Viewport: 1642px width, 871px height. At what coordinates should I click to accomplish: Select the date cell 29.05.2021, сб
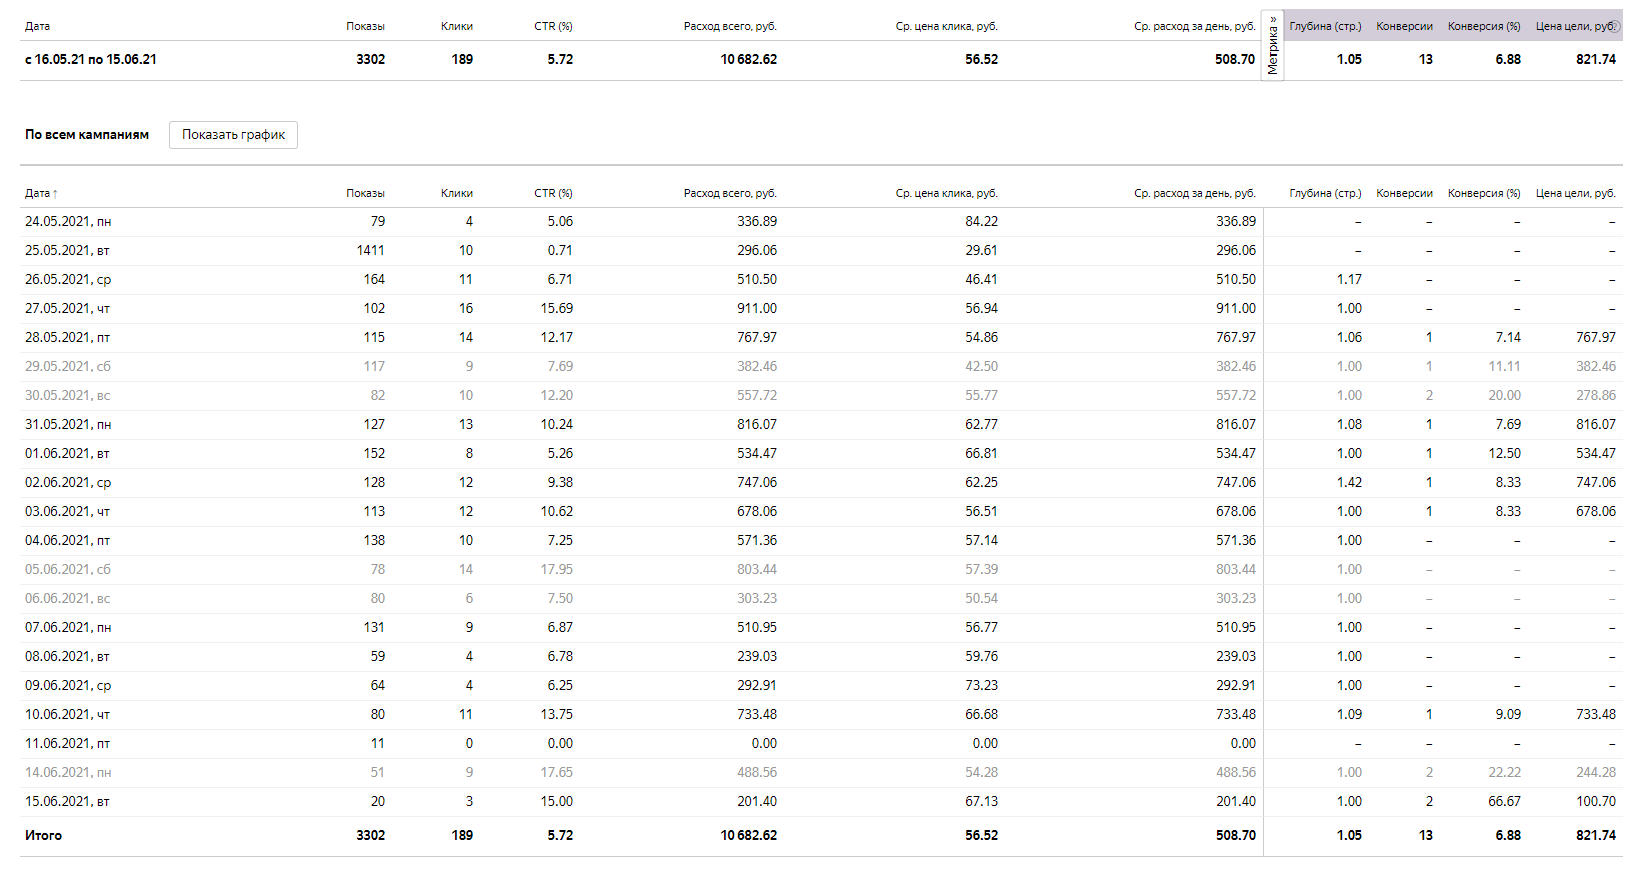(68, 366)
